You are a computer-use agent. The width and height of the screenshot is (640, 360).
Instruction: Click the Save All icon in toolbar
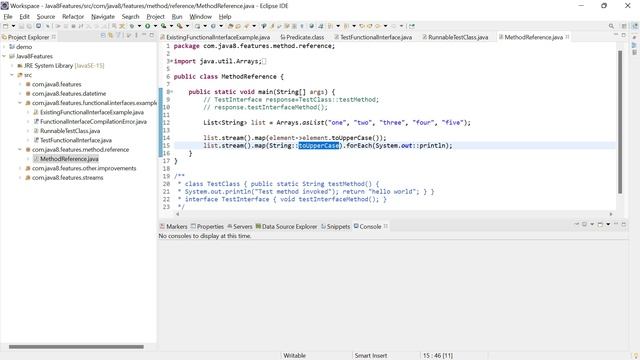[29, 26]
